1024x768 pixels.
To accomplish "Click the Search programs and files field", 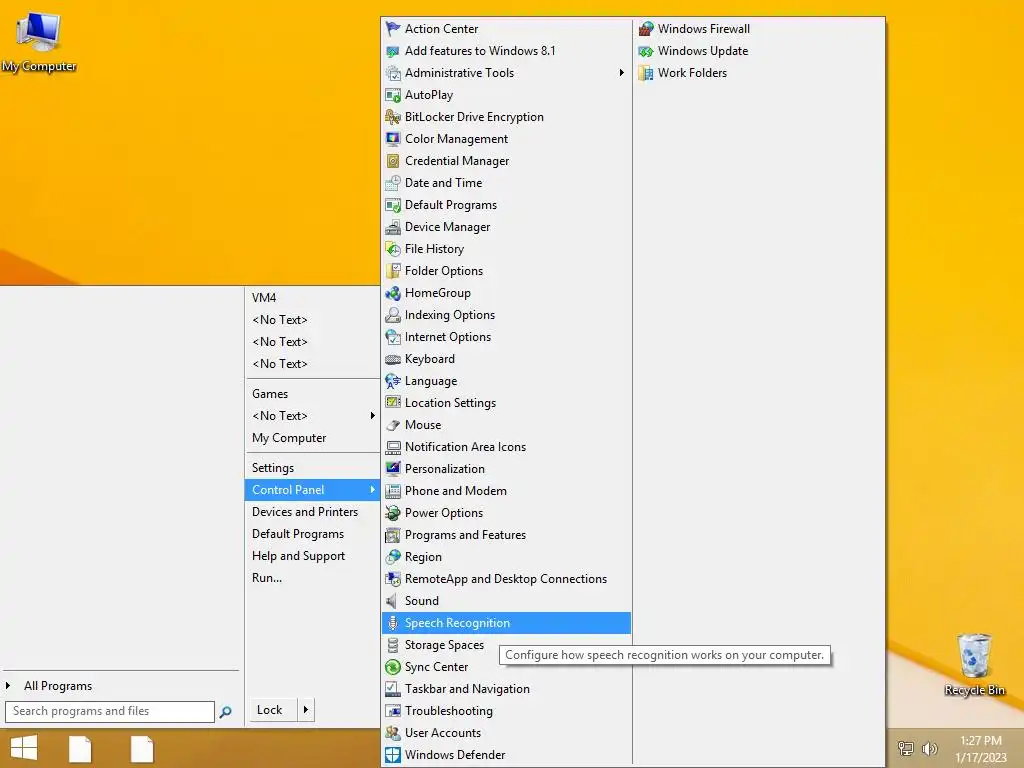I will pos(110,711).
